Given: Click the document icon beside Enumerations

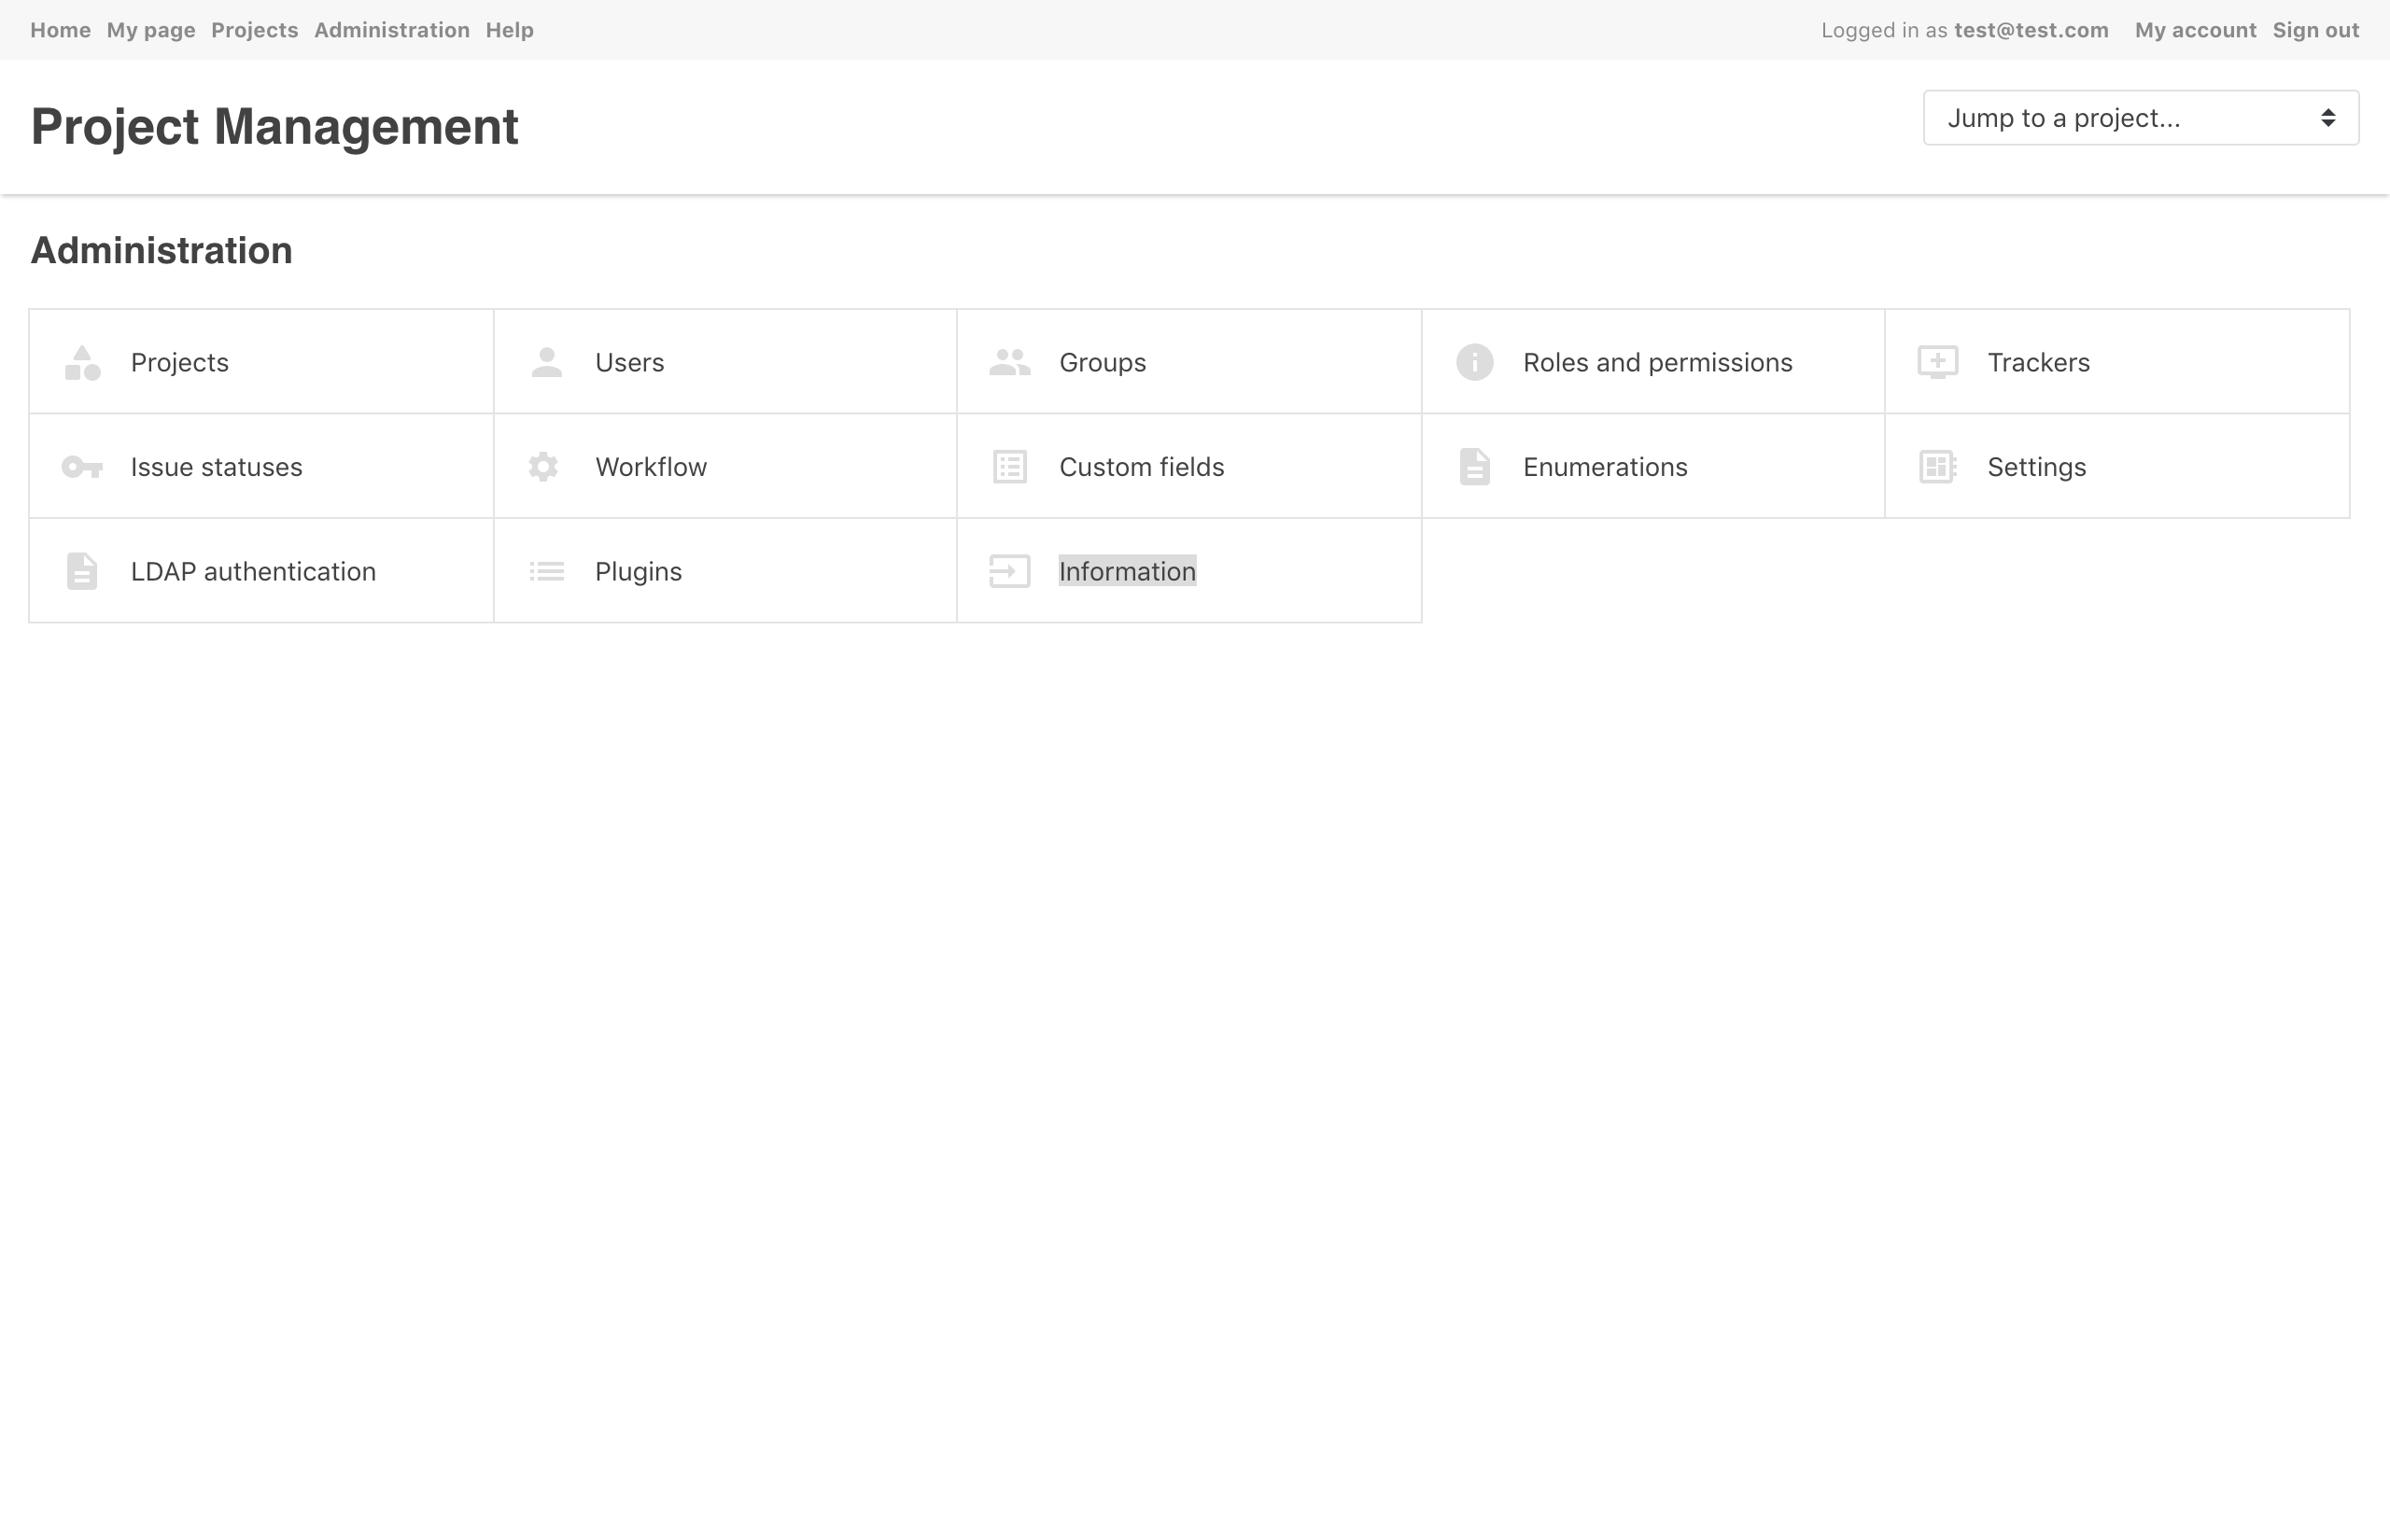Looking at the screenshot, I should 1474,467.
